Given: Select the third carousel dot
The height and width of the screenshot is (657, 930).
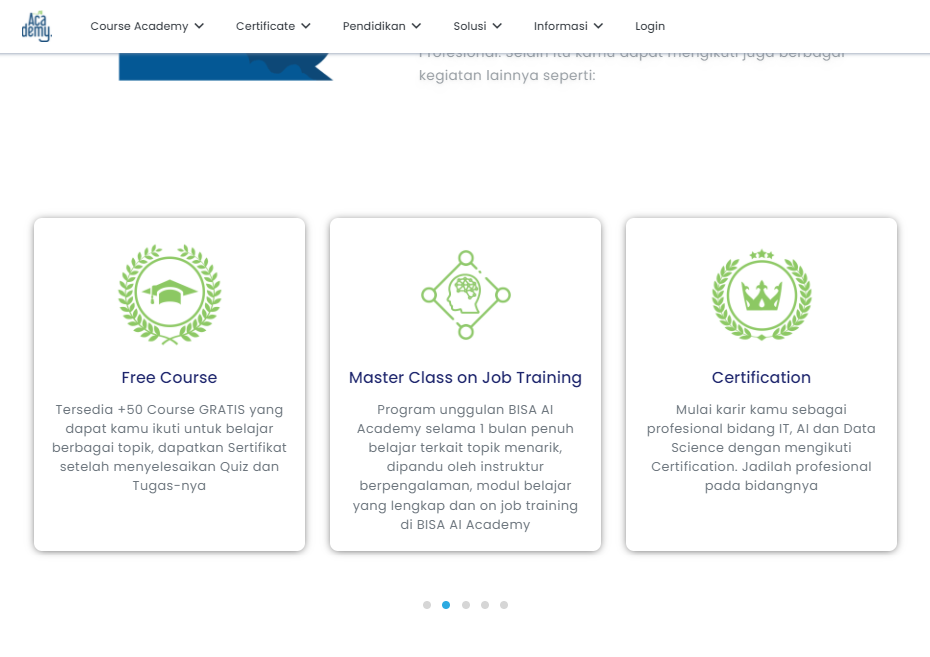Looking at the screenshot, I should (x=466, y=605).
